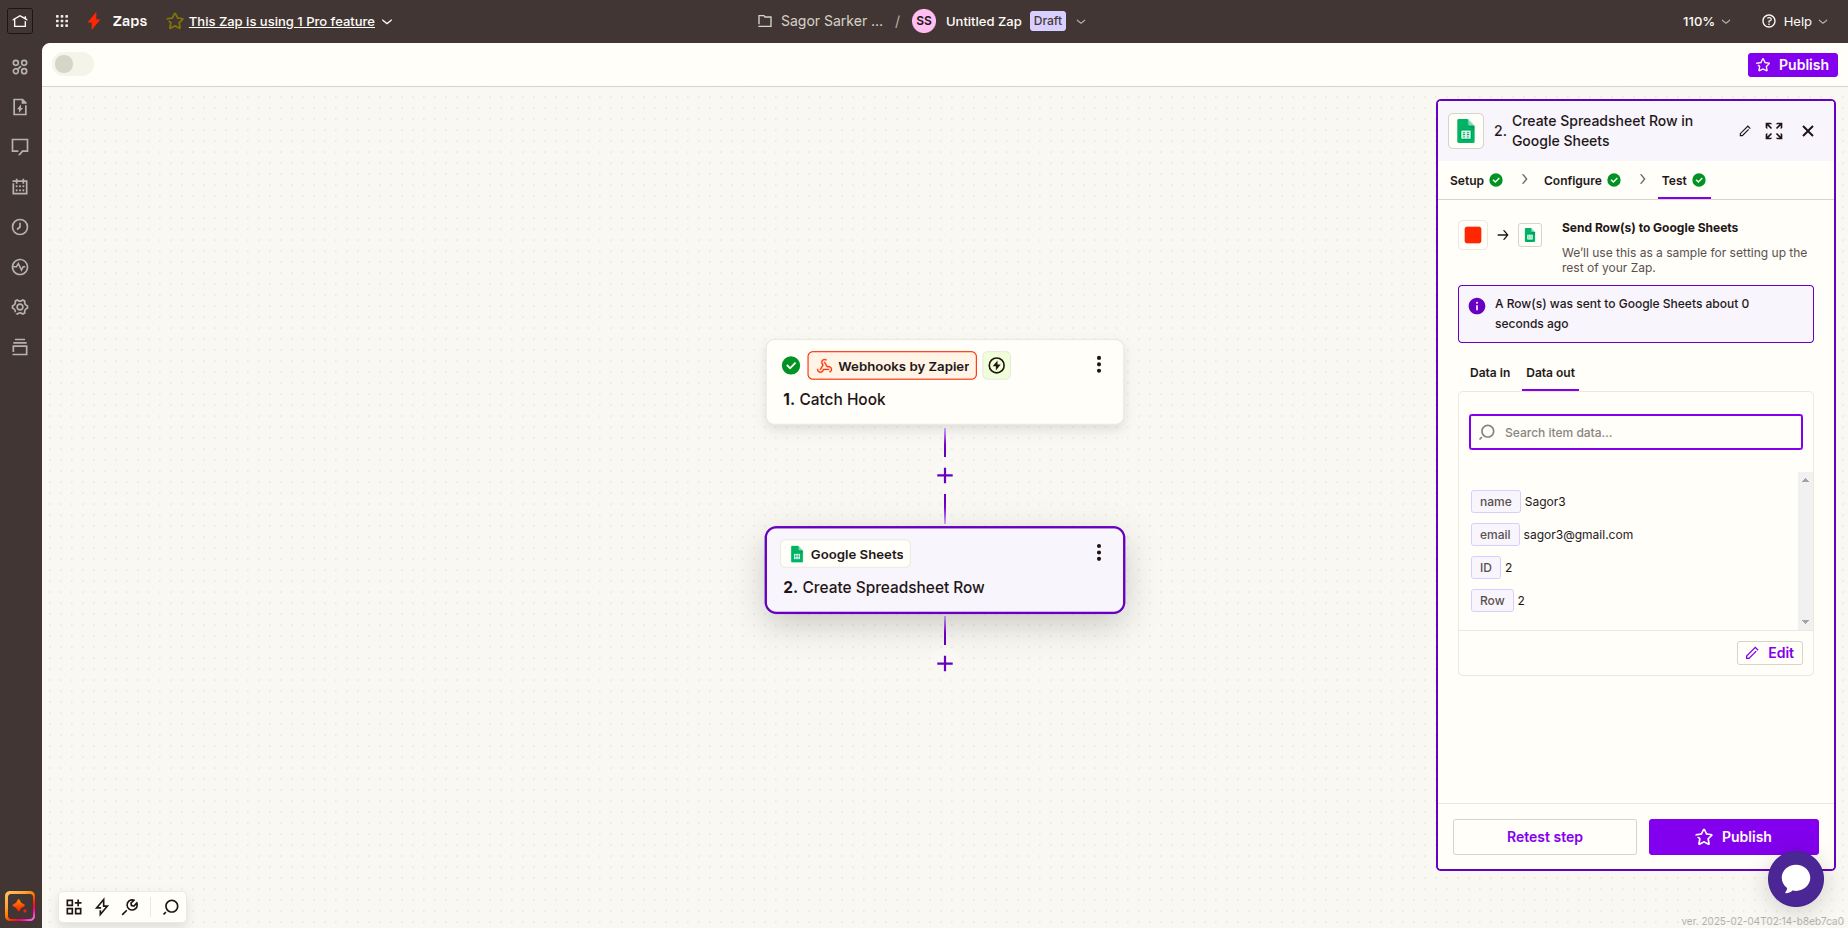Open the sidebar file upload icon

pos(20,107)
